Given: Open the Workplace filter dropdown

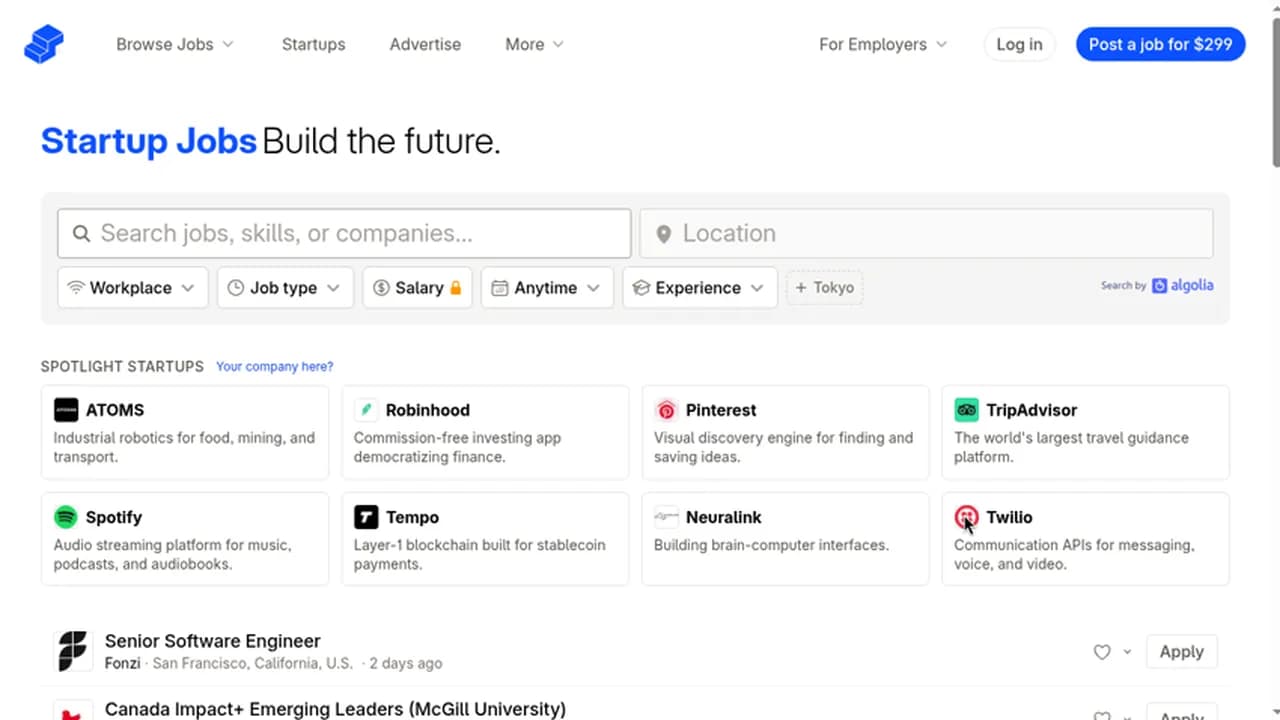Looking at the screenshot, I should [133, 287].
